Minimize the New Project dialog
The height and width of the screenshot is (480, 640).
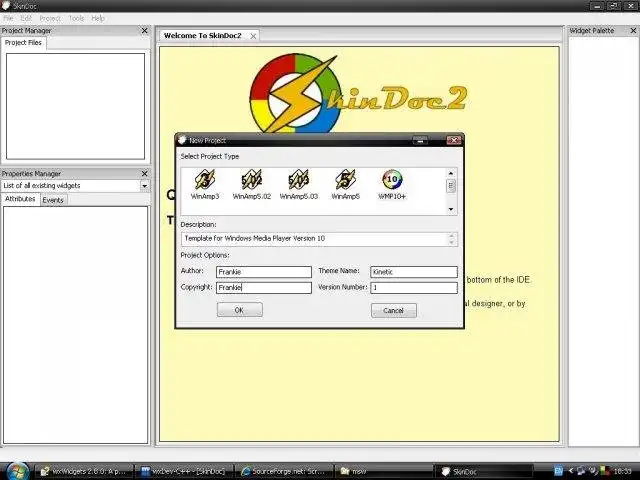(420, 140)
